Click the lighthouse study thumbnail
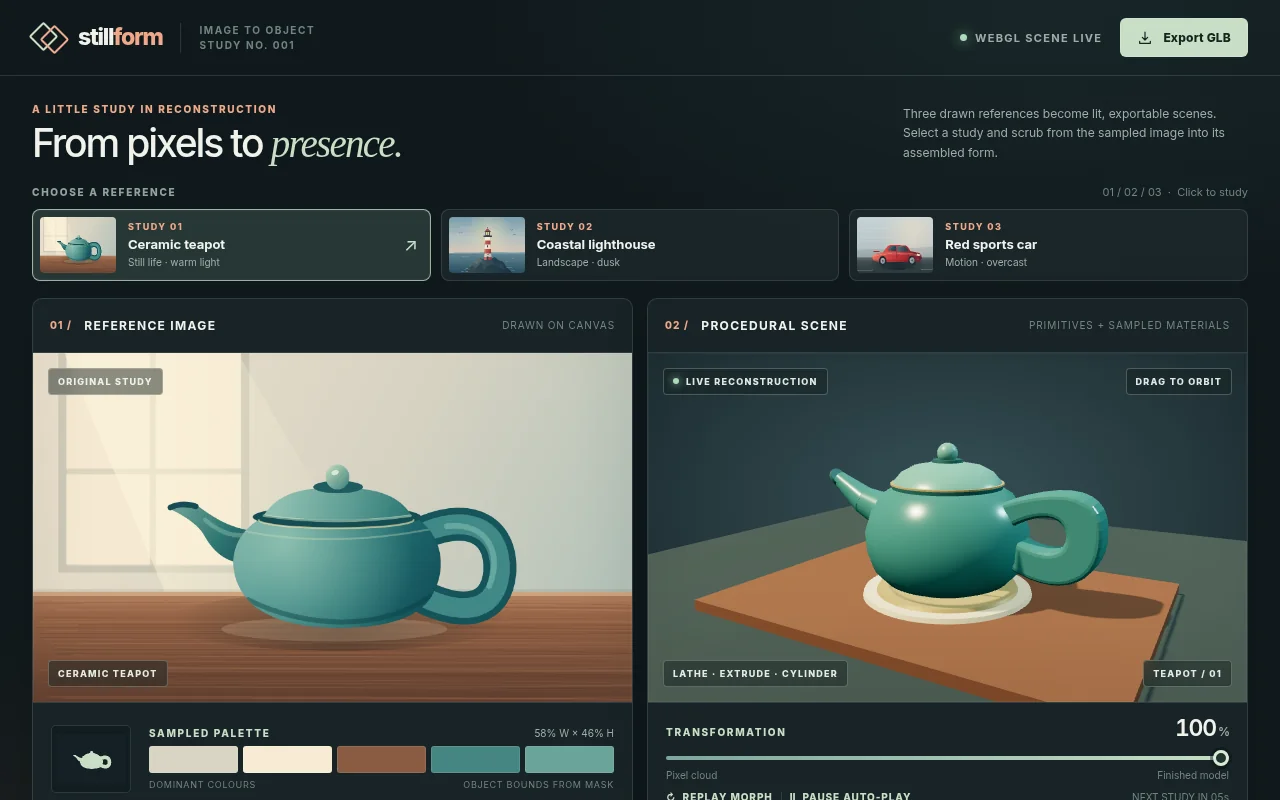Image resolution: width=1280 pixels, height=800 pixels. 487,245
